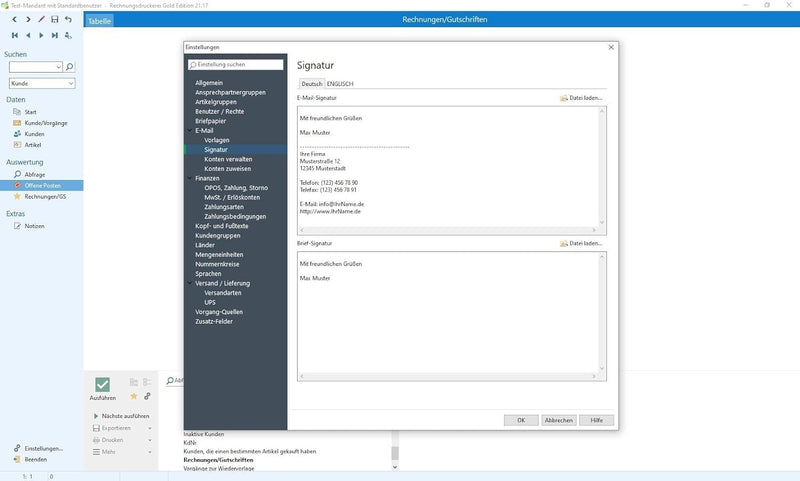Click the magnifier search icon beside search field
Image resolution: width=800 pixels, height=481 pixels.
[70, 67]
